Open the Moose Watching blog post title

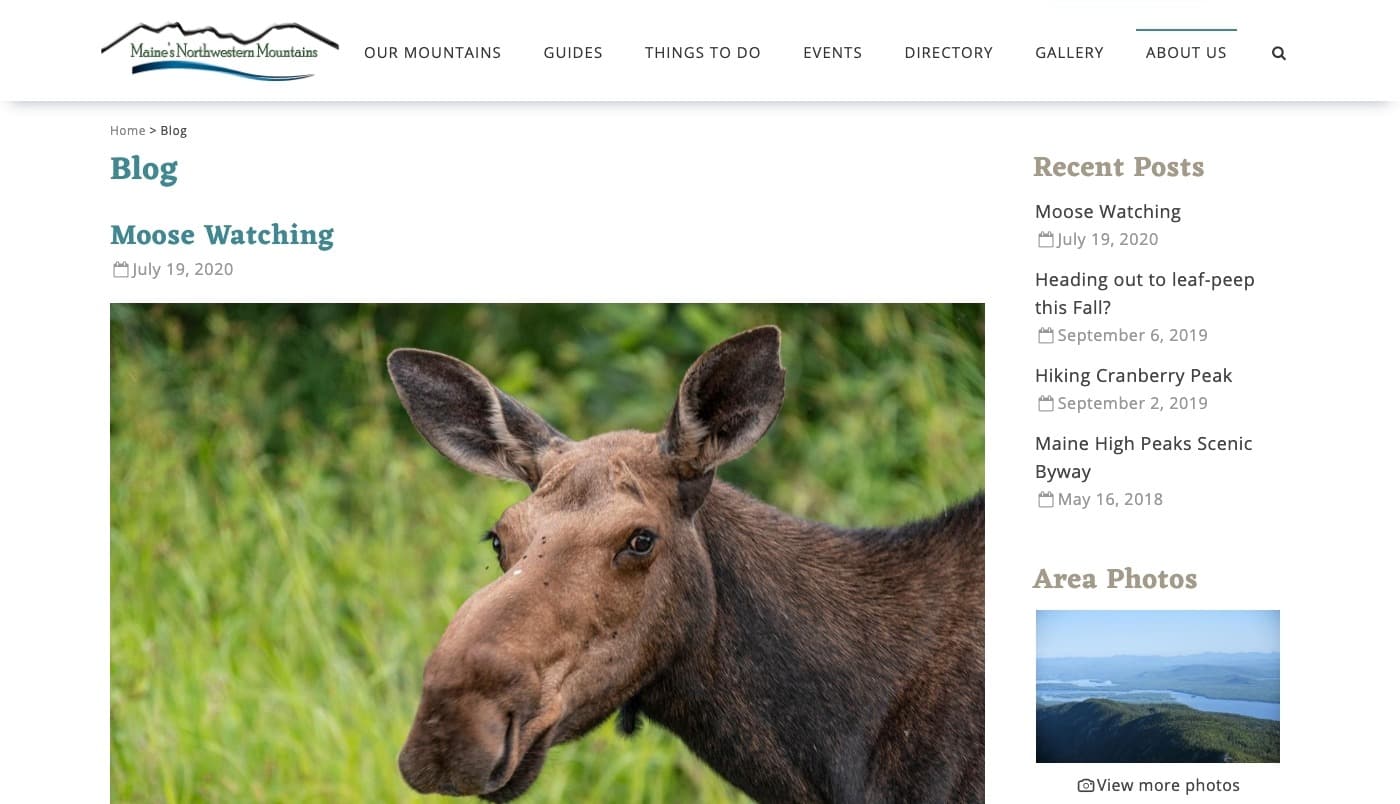(222, 235)
